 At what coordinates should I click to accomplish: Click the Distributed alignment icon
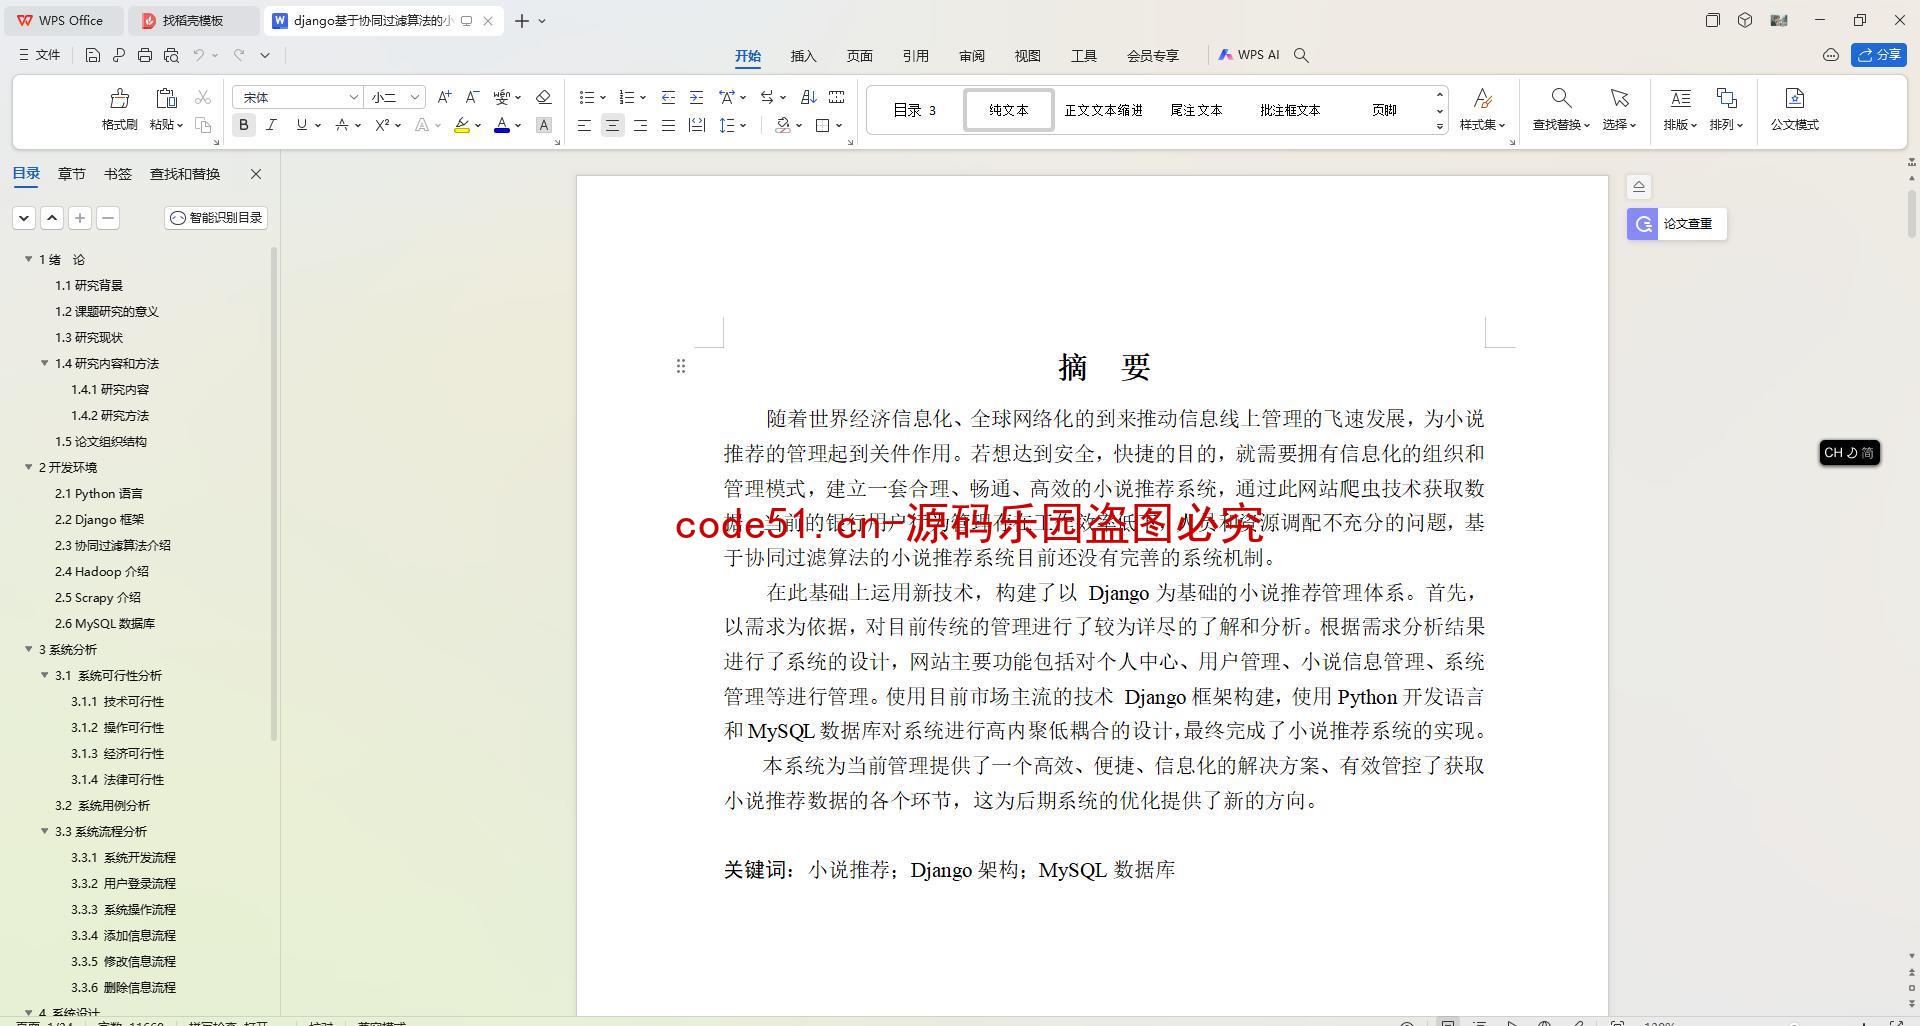click(x=696, y=125)
